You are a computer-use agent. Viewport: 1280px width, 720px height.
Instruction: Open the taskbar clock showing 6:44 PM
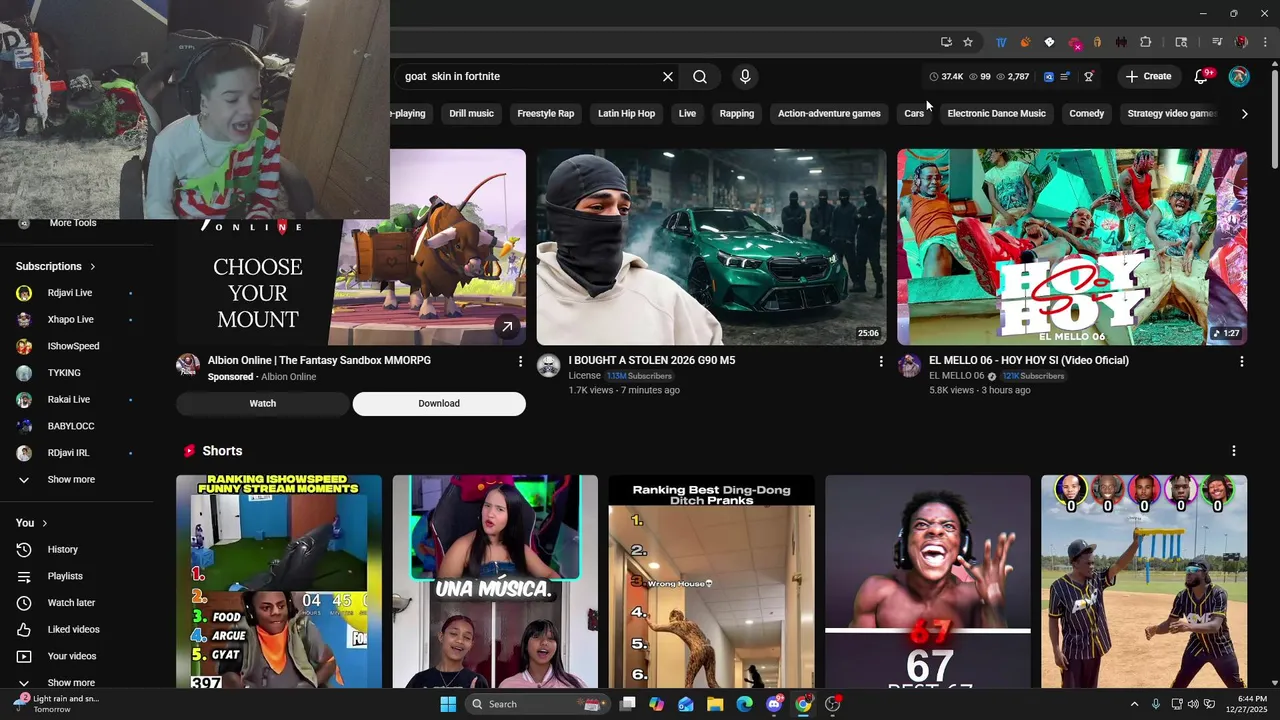pyautogui.click(x=1245, y=704)
